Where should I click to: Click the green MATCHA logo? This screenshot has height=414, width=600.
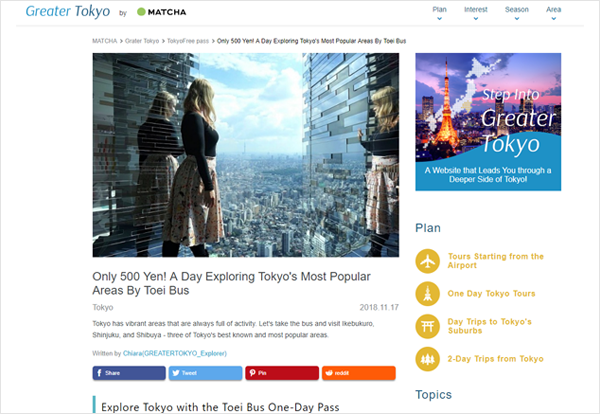(161, 12)
